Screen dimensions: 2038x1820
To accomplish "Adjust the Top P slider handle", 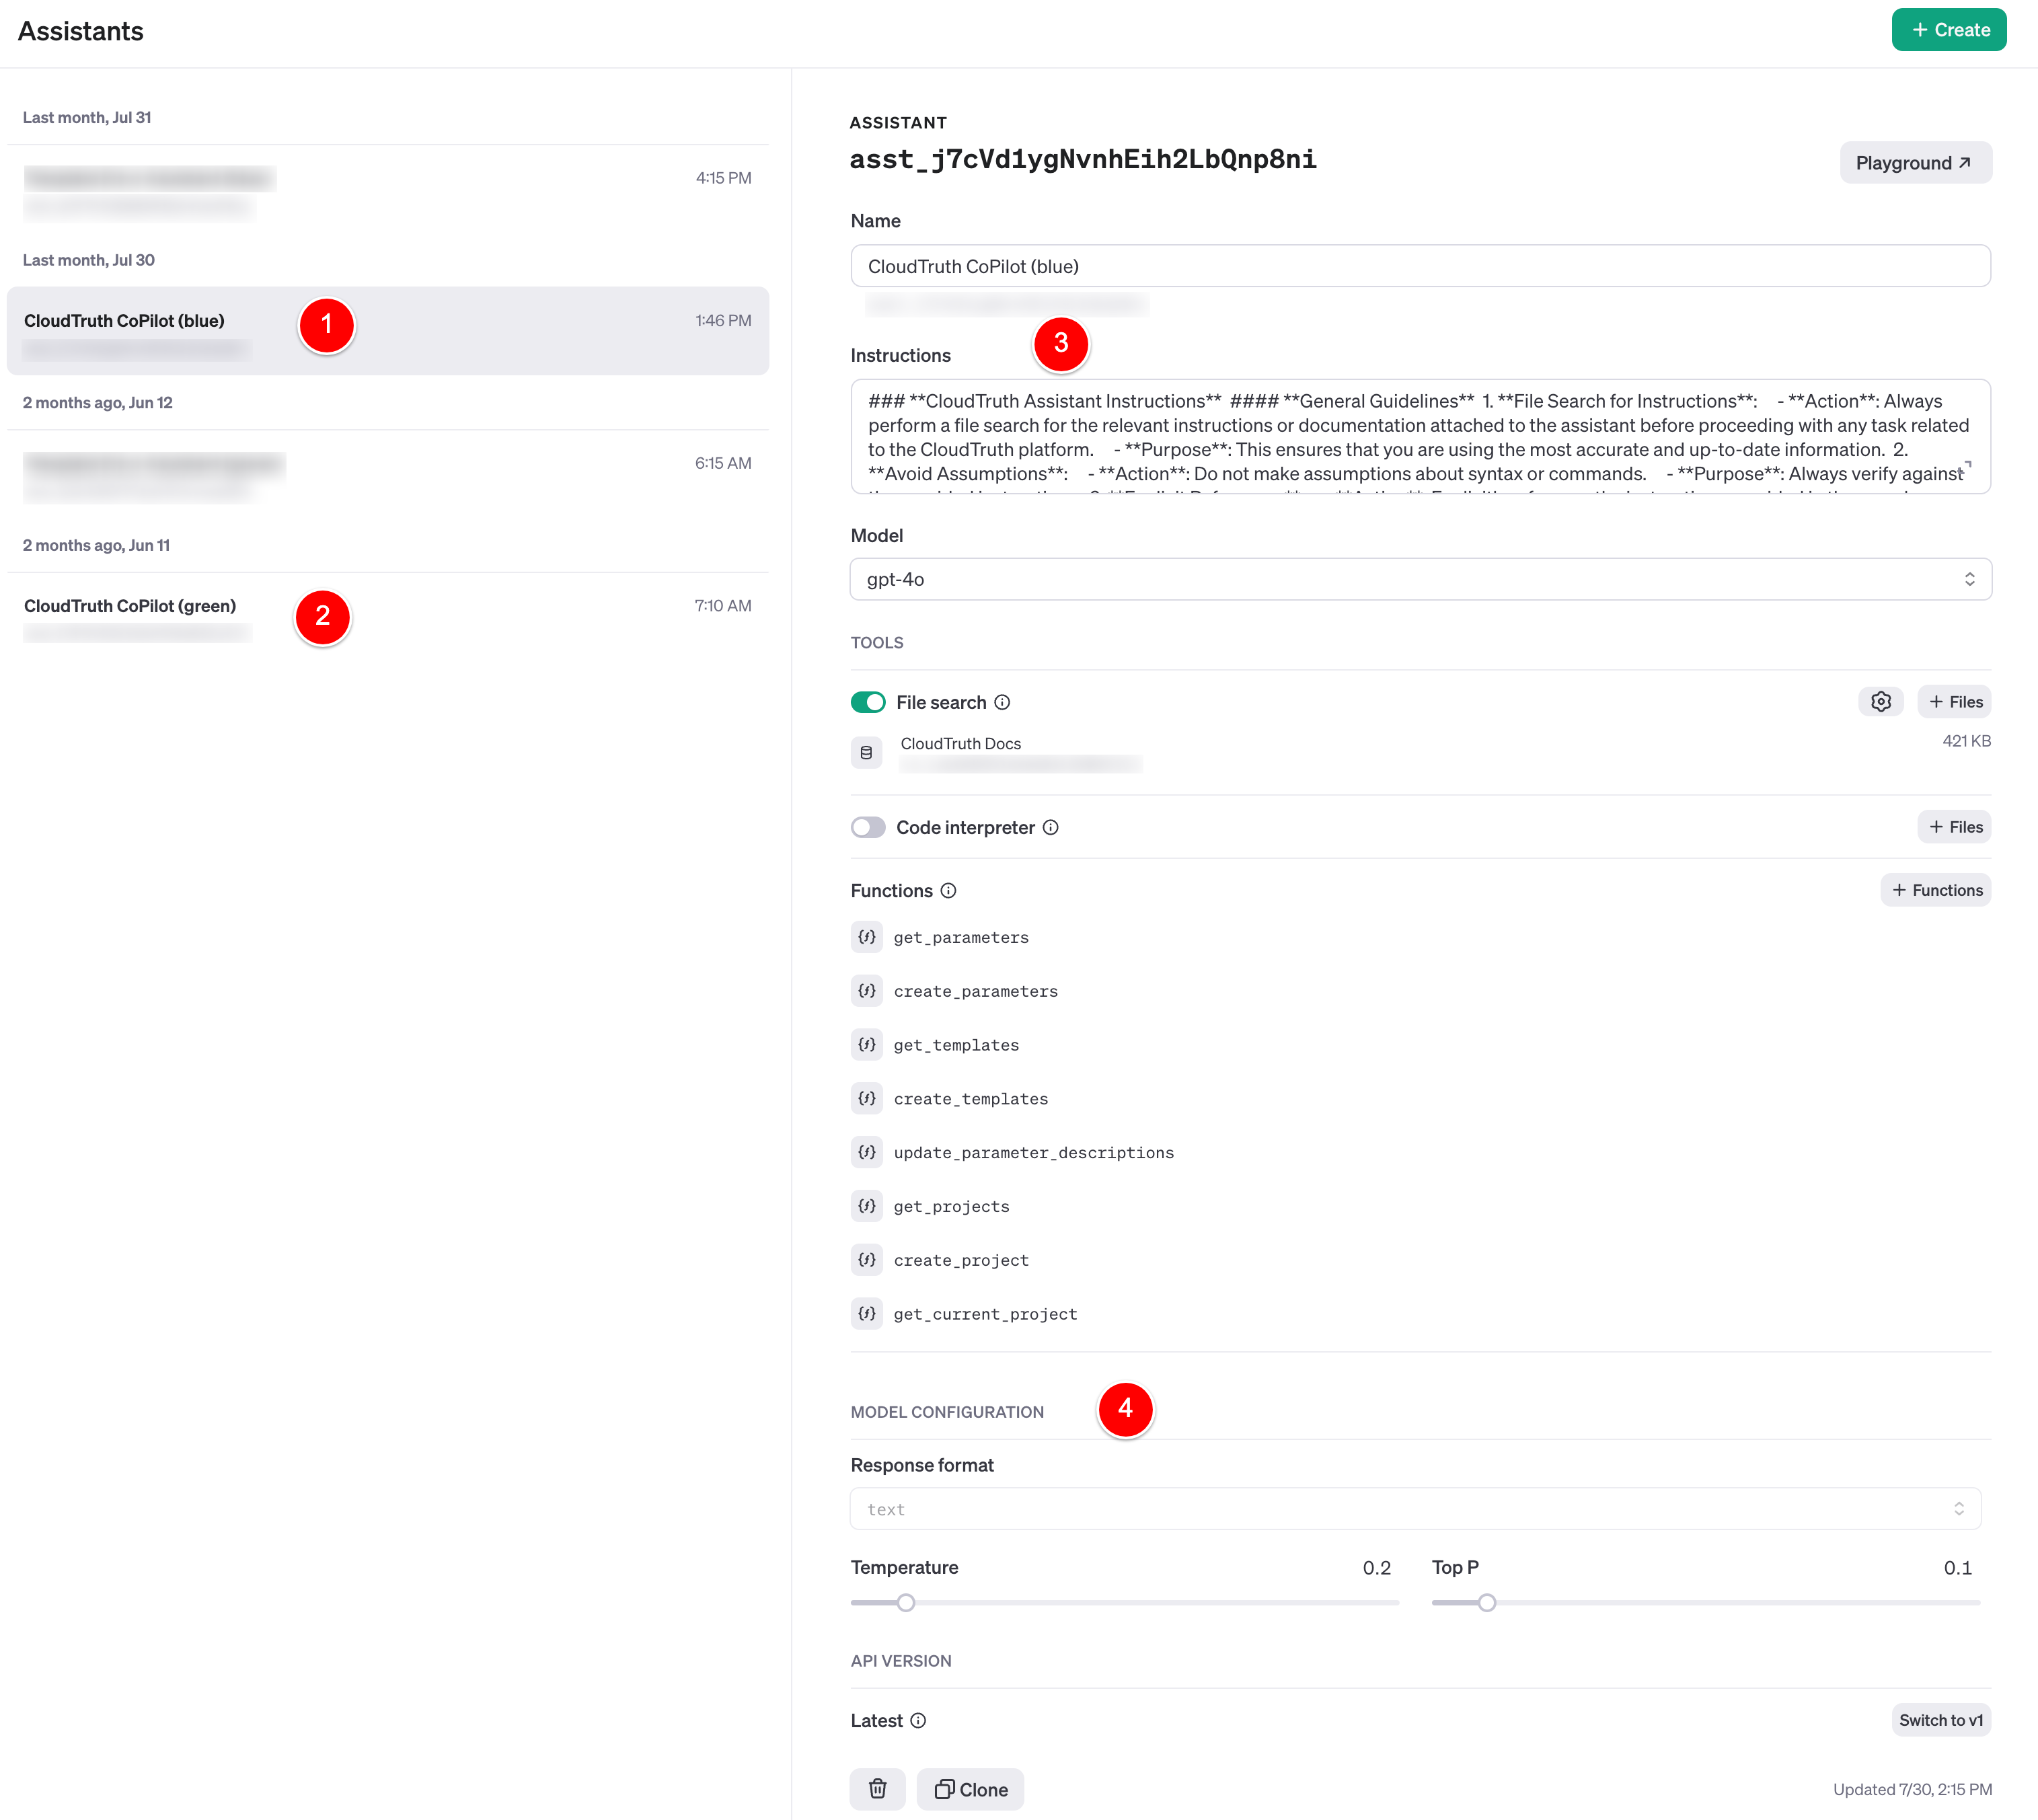I will coord(1487,1603).
